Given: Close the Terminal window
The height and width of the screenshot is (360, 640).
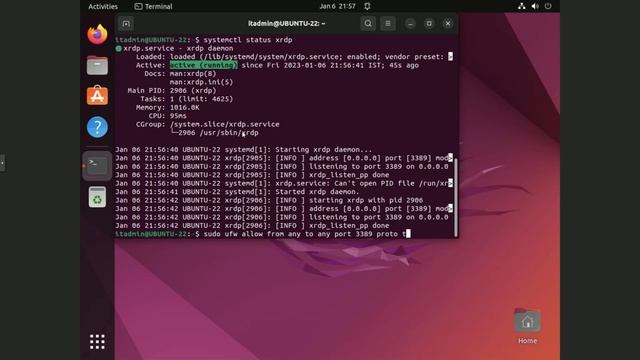Looking at the screenshot, I should pyautogui.click(x=448, y=23).
